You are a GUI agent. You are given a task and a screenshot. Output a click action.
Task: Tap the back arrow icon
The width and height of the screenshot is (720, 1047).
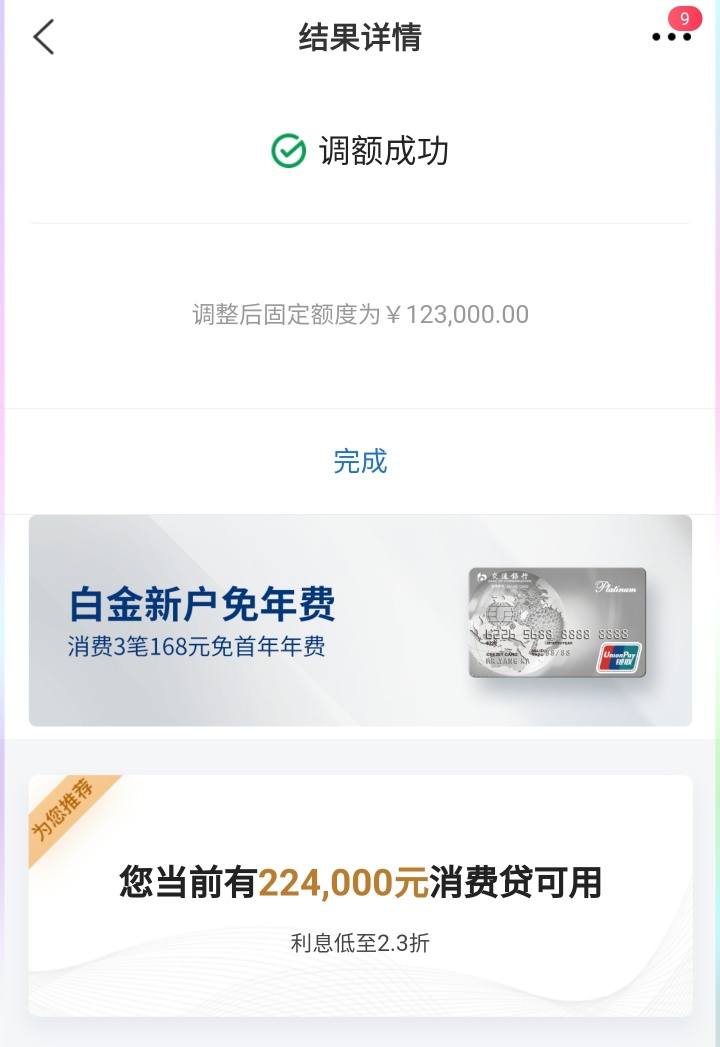43,37
